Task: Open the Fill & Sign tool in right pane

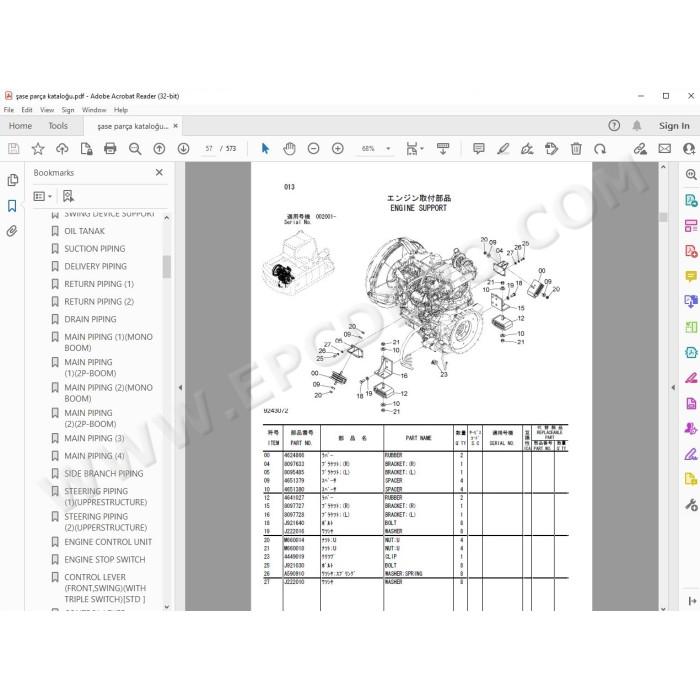Action: [691, 454]
